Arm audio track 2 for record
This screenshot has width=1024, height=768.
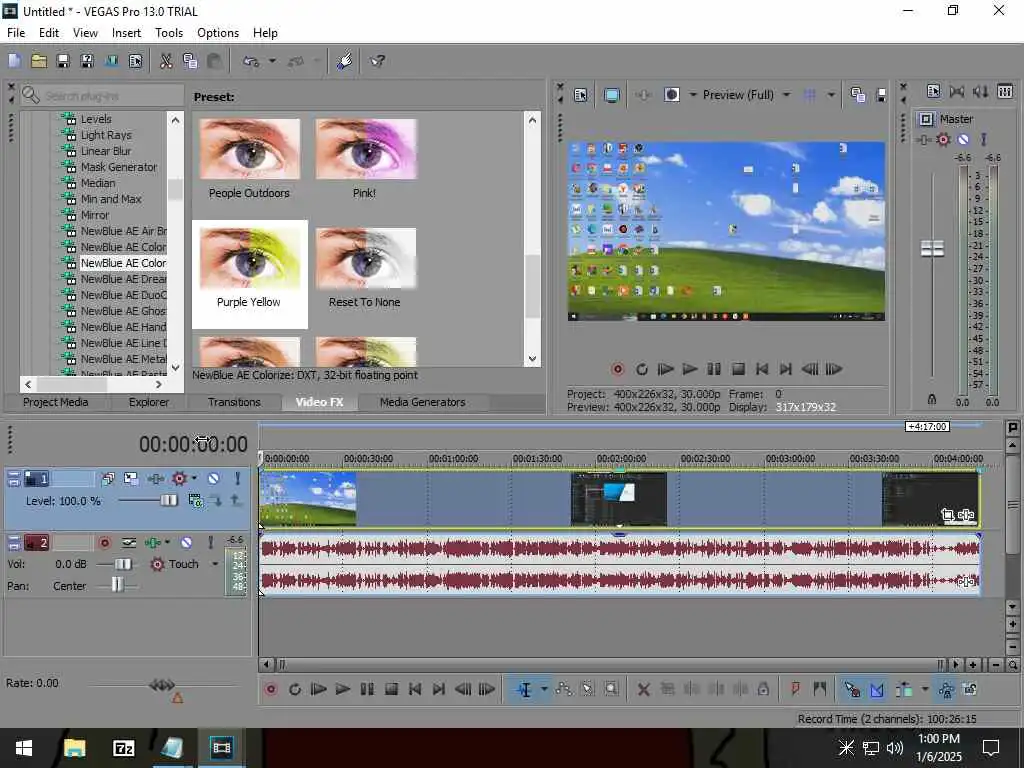[104, 543]
